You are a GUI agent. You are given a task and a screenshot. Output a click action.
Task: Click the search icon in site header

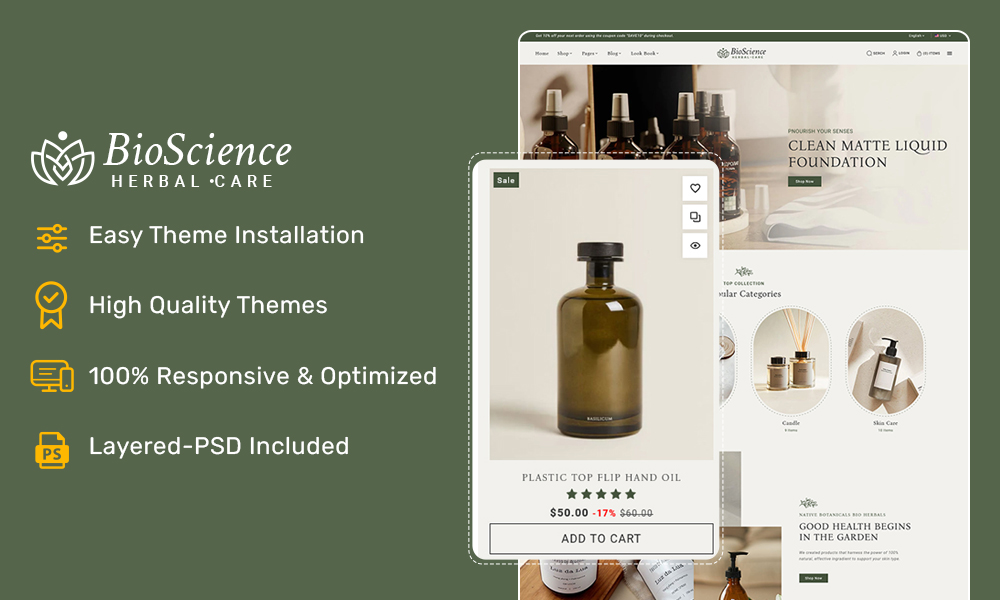click(x=875, y=53)
